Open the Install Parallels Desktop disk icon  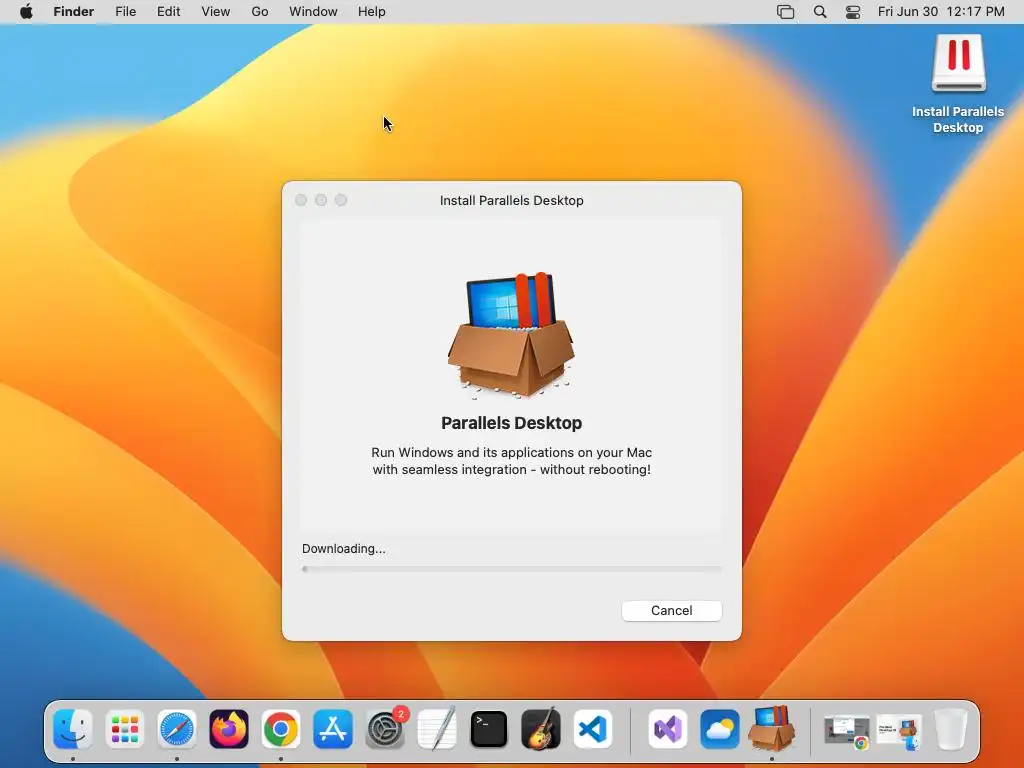point(958,63)
